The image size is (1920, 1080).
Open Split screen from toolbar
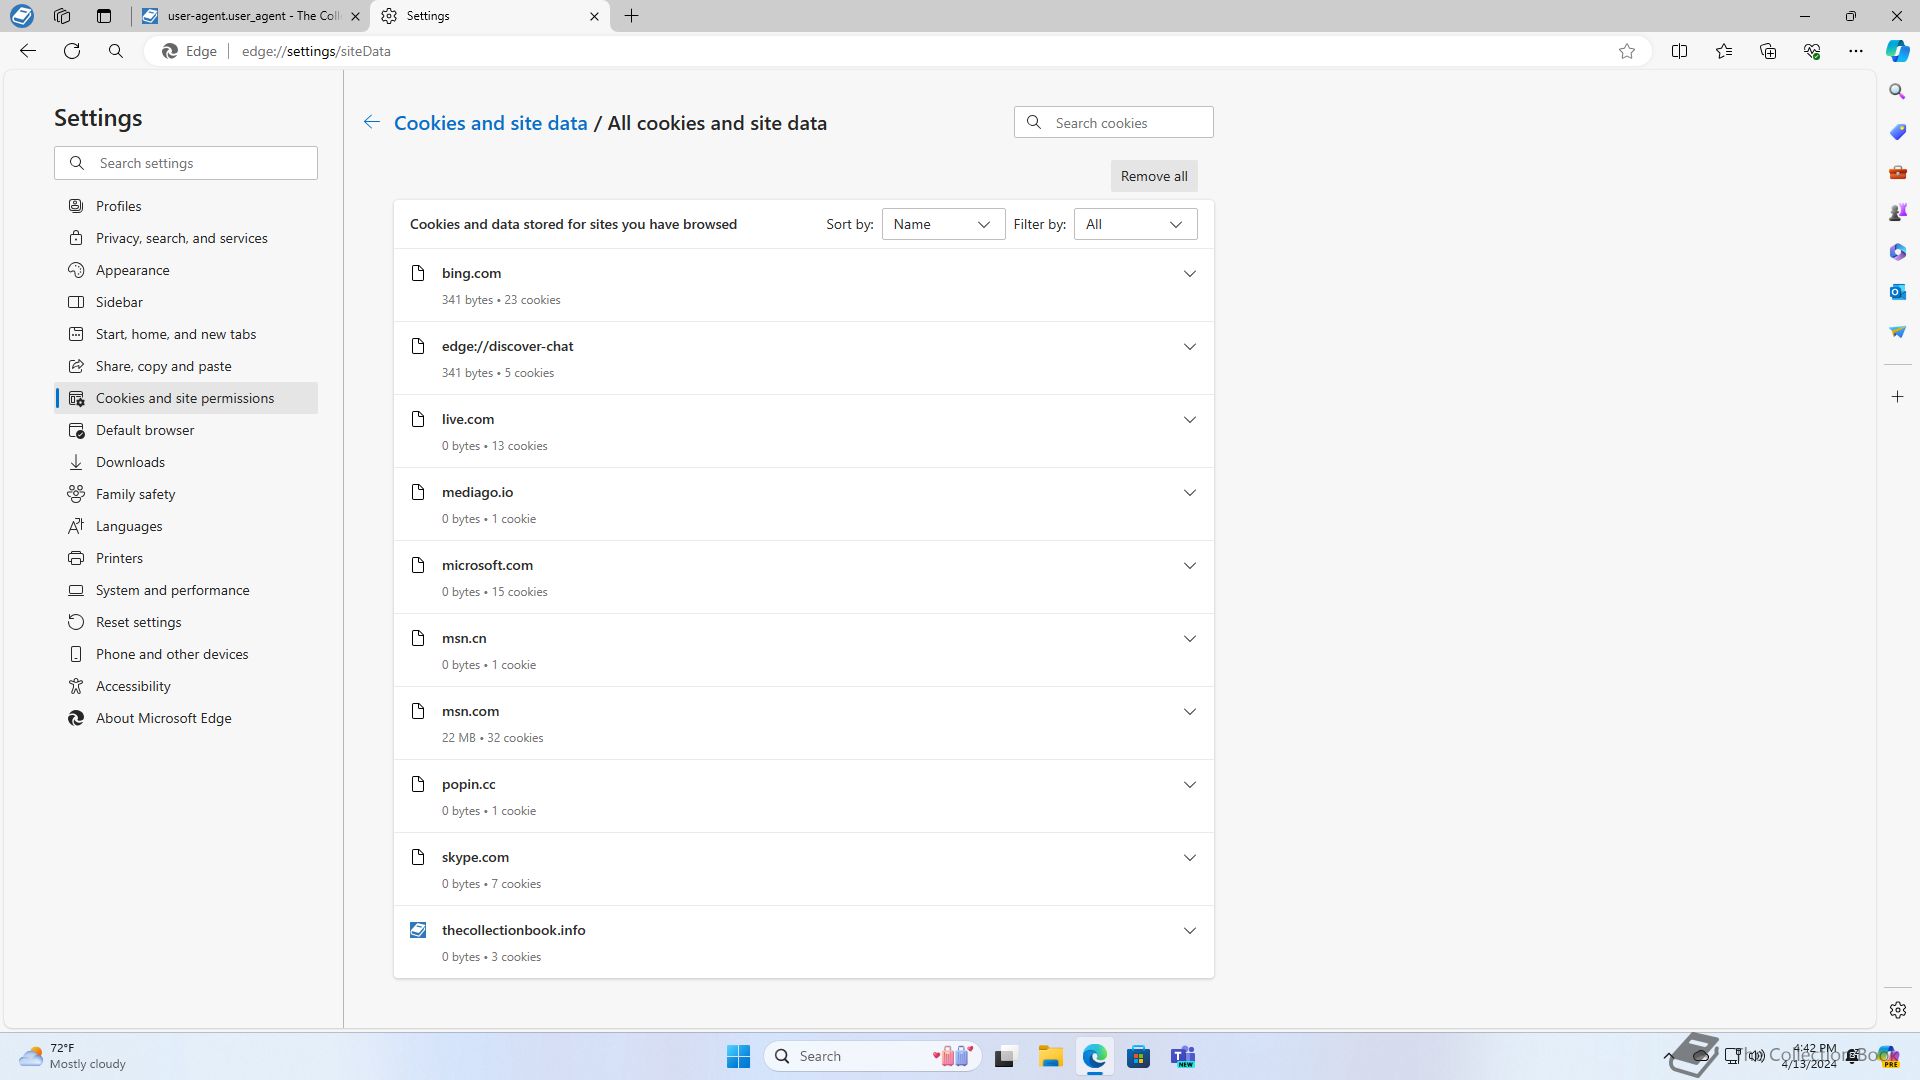click(1679, 51)
